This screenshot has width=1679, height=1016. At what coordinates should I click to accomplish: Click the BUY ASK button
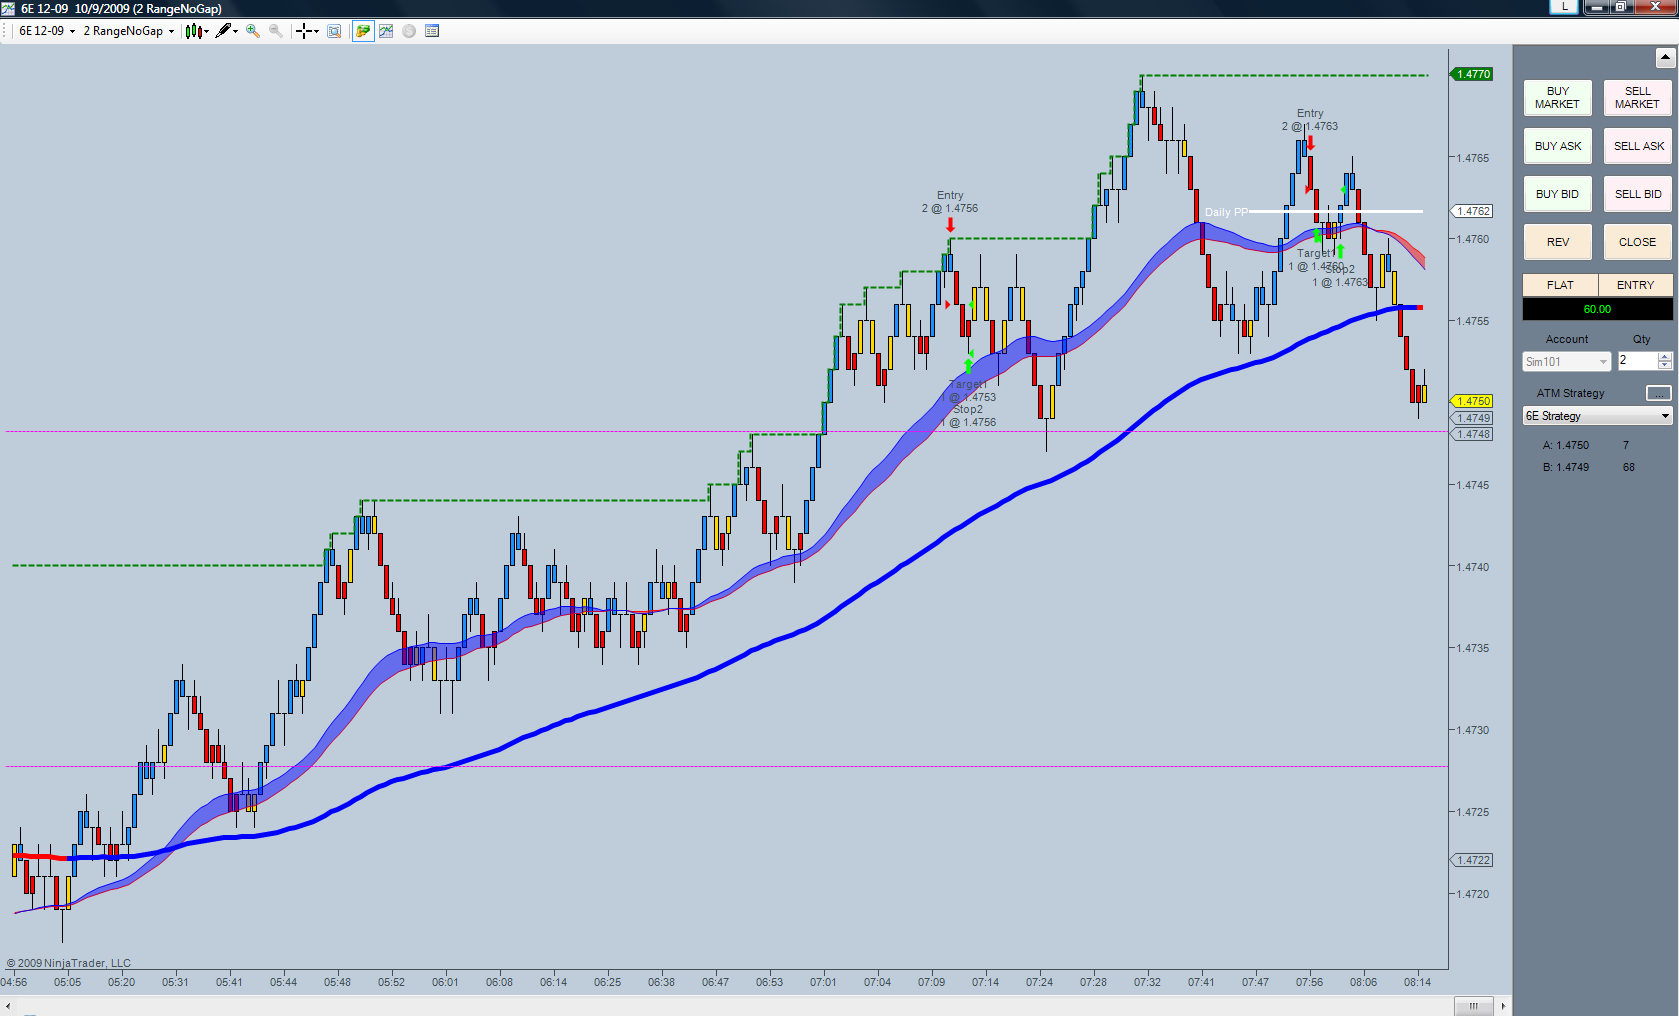point(1557,146)
